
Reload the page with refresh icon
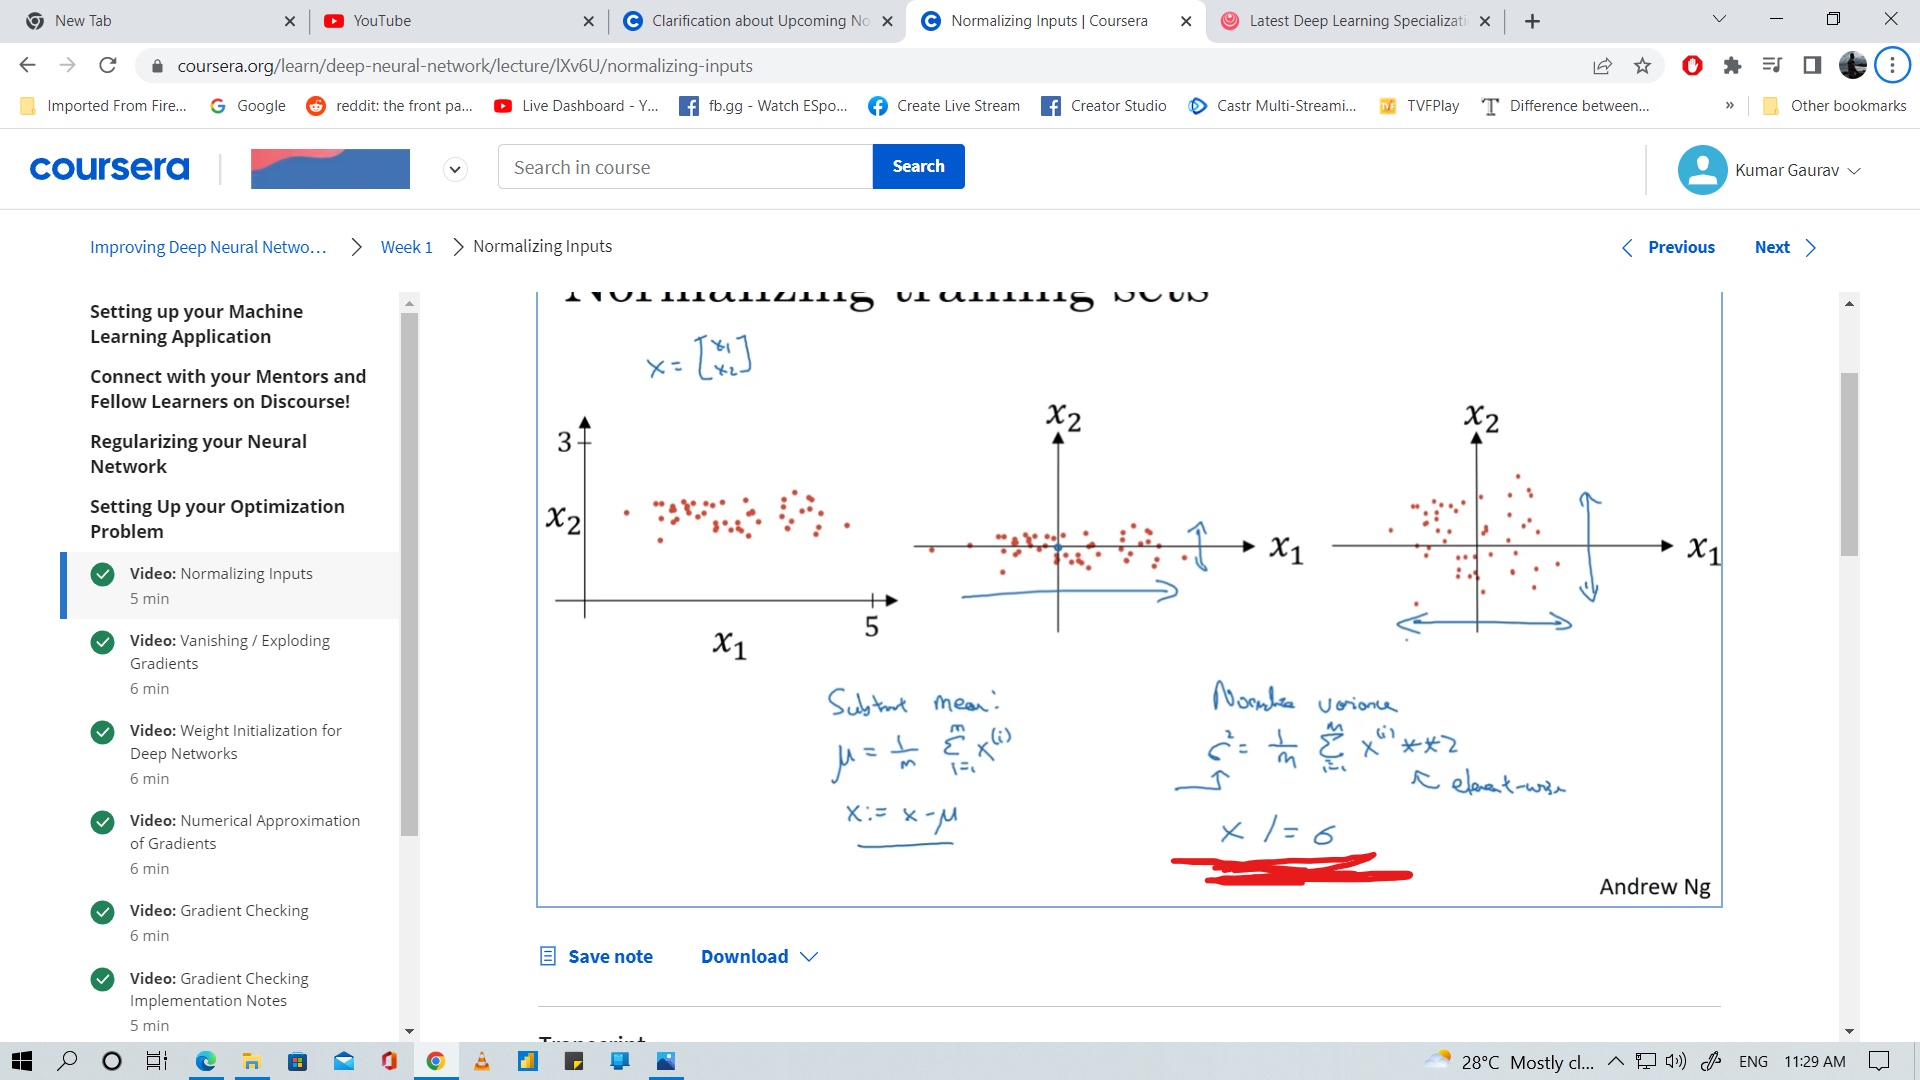(x=108, y=66)
